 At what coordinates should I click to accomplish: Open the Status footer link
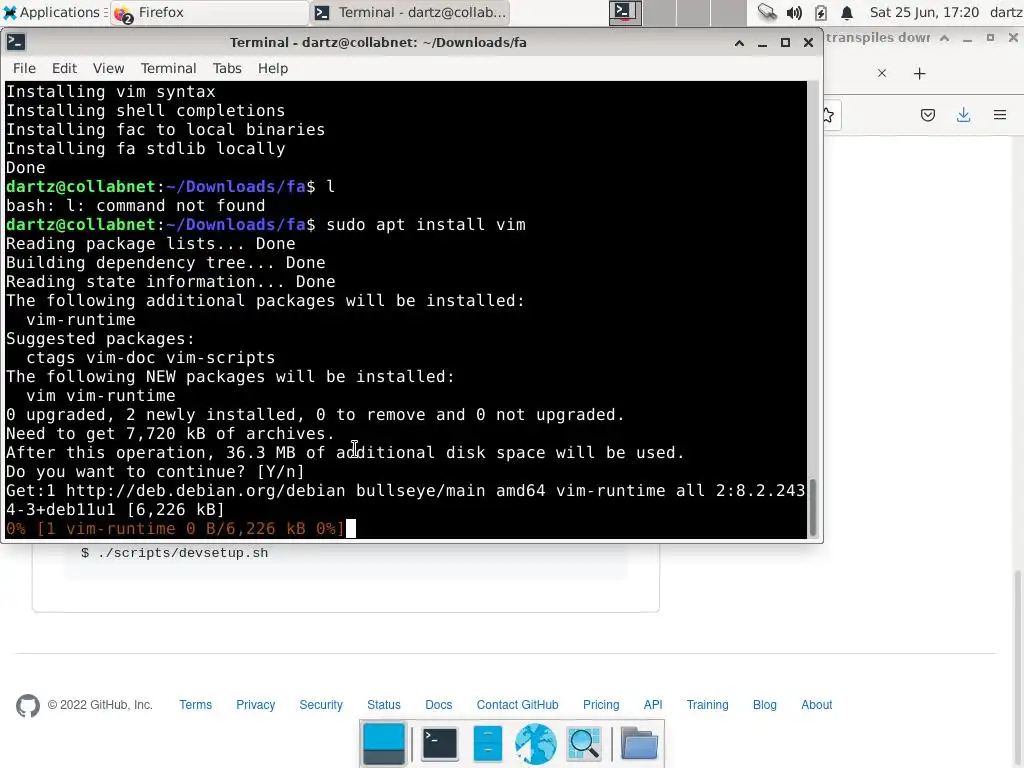[383, 705]
